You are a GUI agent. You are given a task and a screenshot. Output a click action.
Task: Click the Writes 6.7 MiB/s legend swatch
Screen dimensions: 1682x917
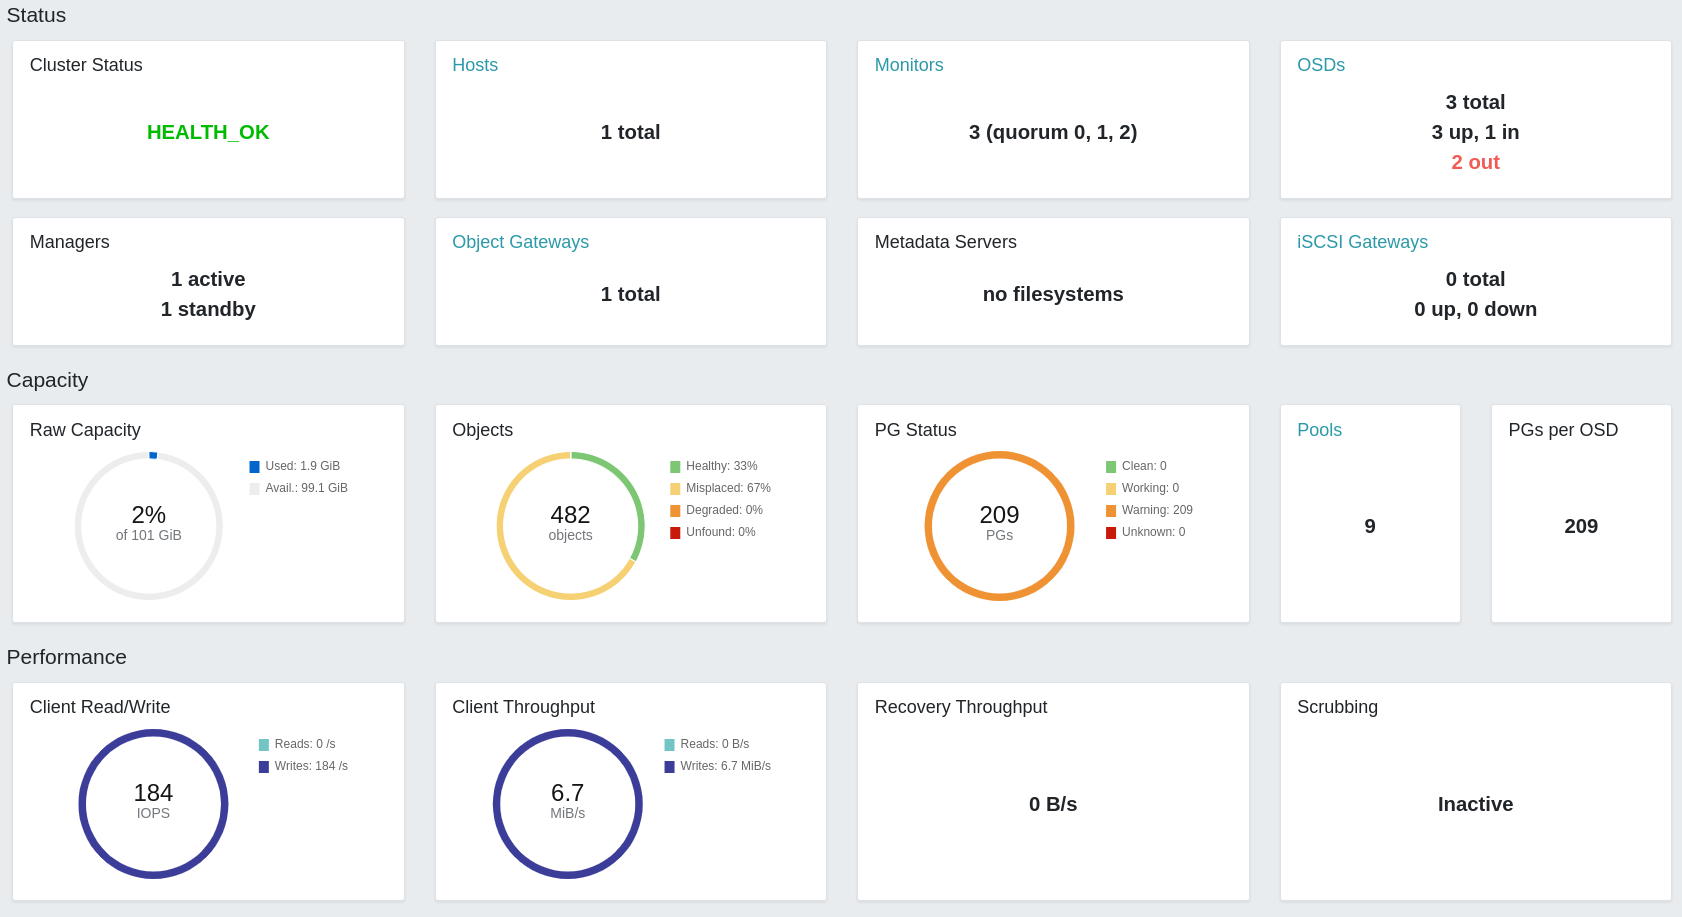coord(669,767)
